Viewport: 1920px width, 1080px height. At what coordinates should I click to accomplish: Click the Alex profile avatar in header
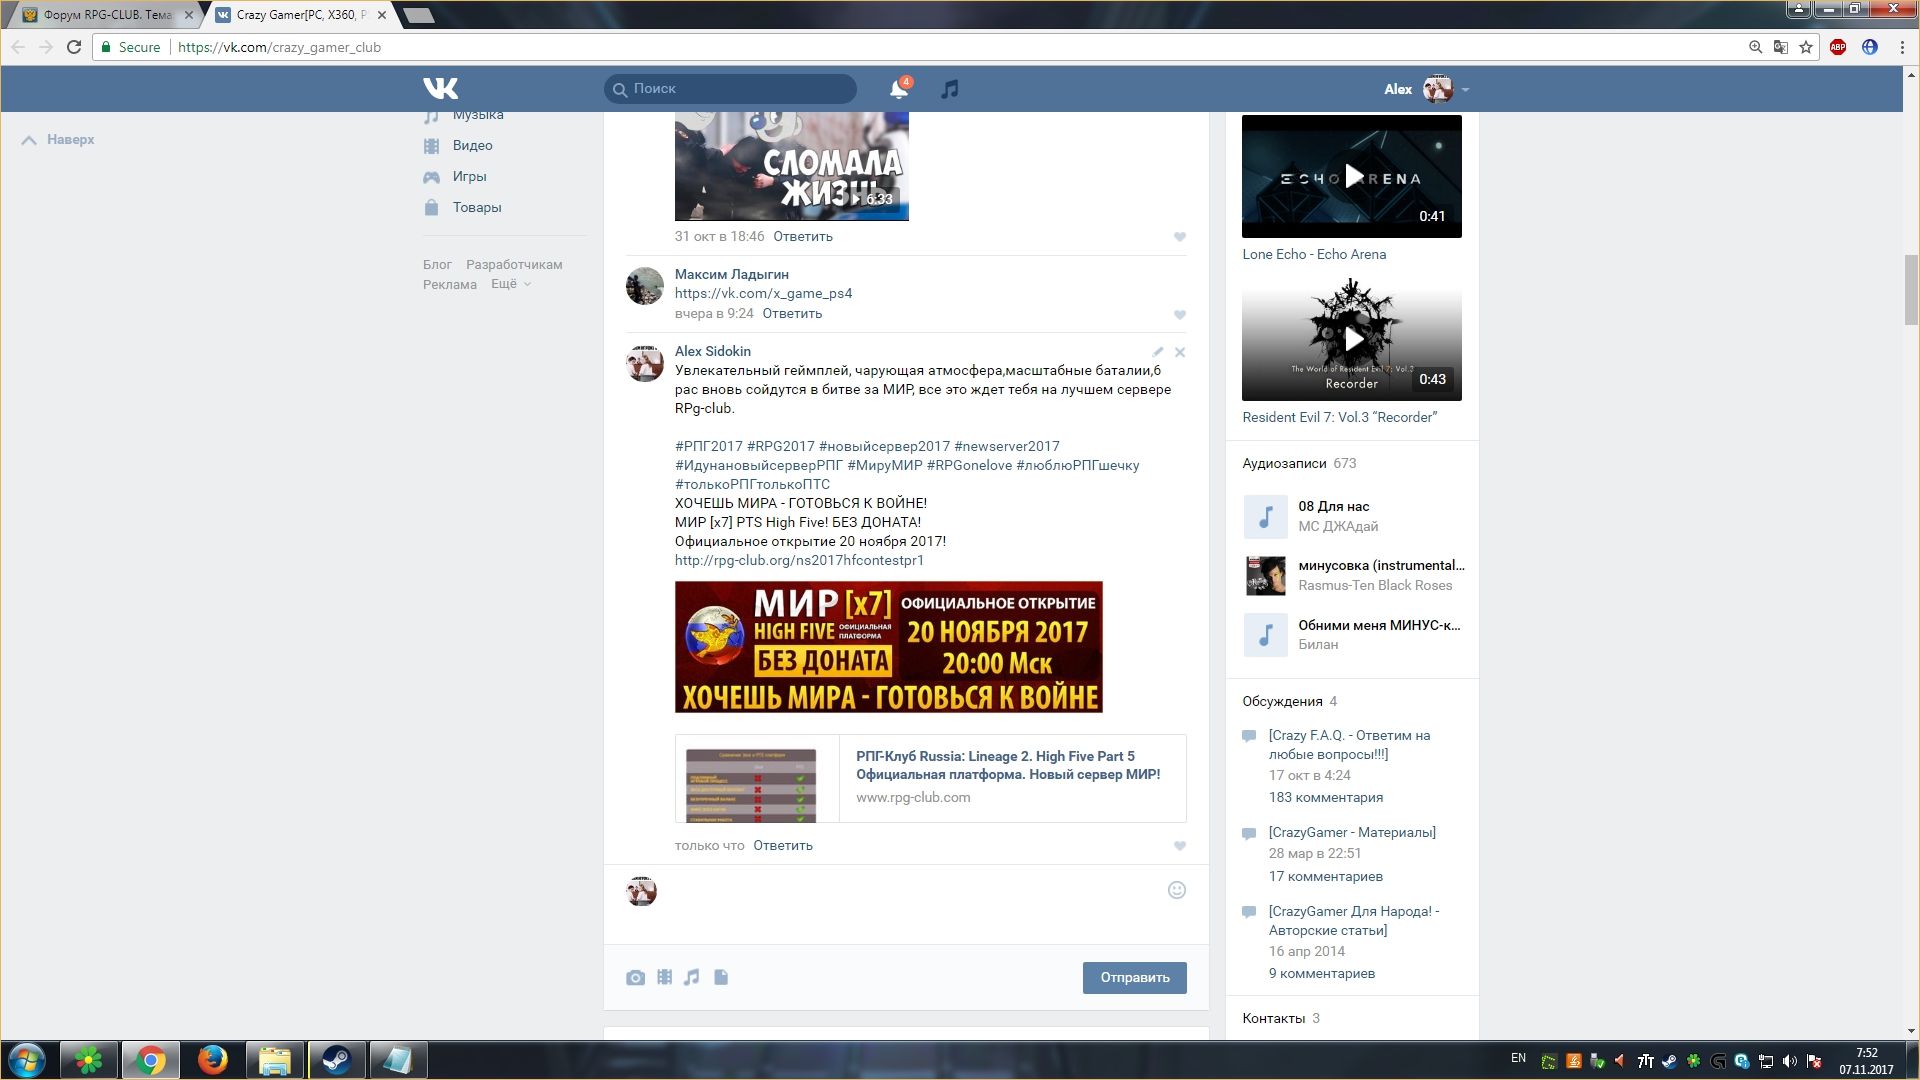[1438, 89]
